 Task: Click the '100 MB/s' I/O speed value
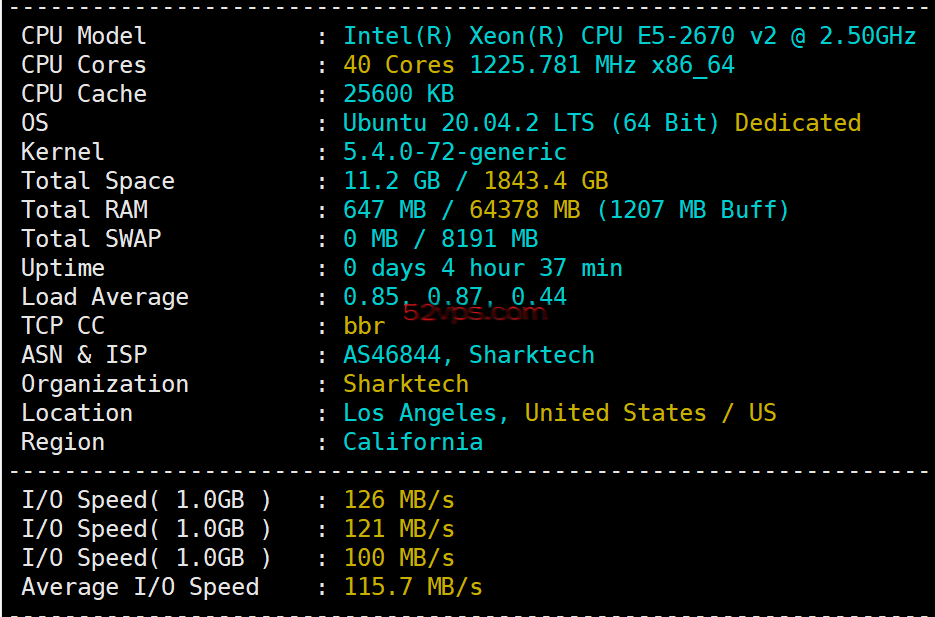pos(399,558)
